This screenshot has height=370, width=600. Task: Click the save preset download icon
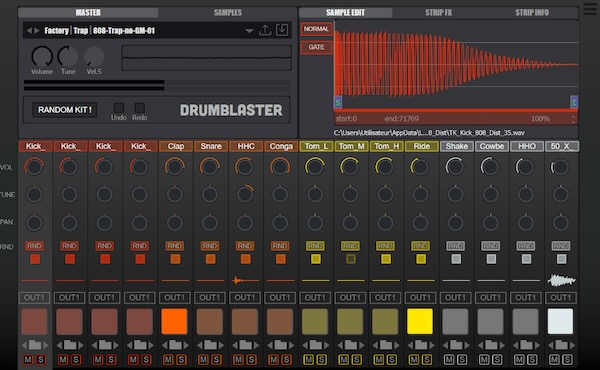click(282, 30)
